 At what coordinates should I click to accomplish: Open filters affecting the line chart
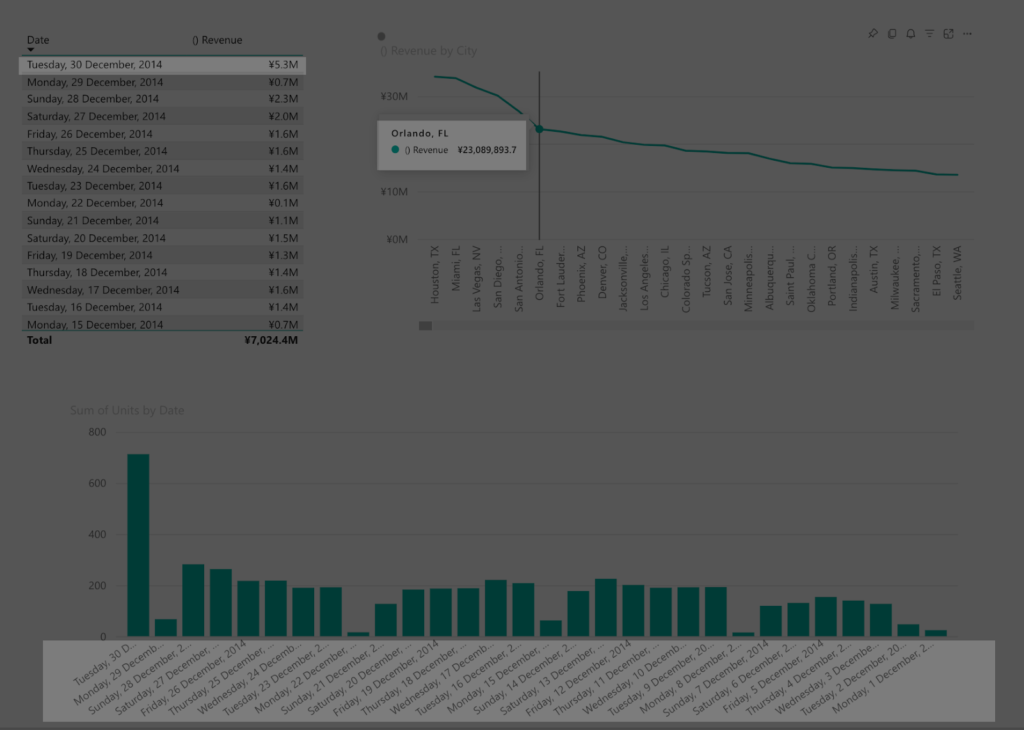[929, 34]
